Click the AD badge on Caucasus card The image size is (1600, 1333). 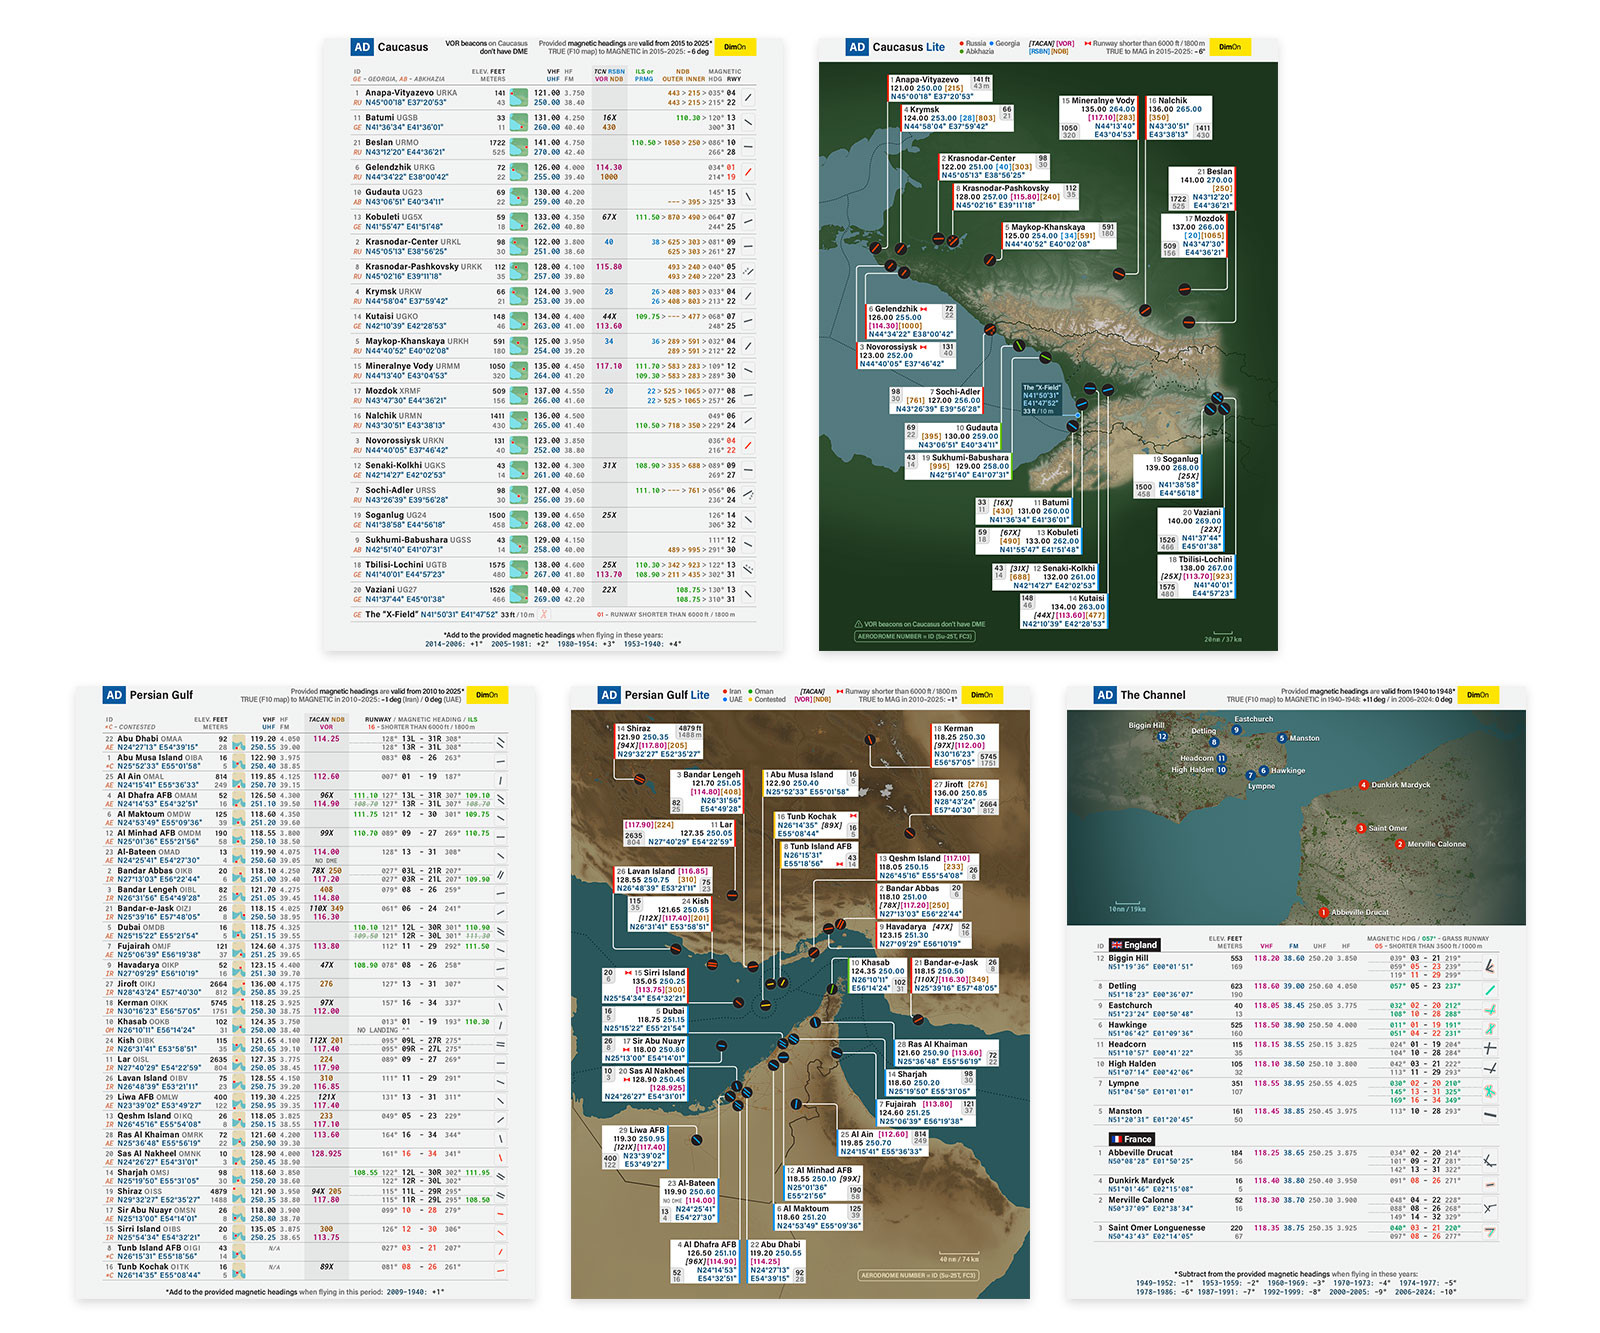[362, 47]
